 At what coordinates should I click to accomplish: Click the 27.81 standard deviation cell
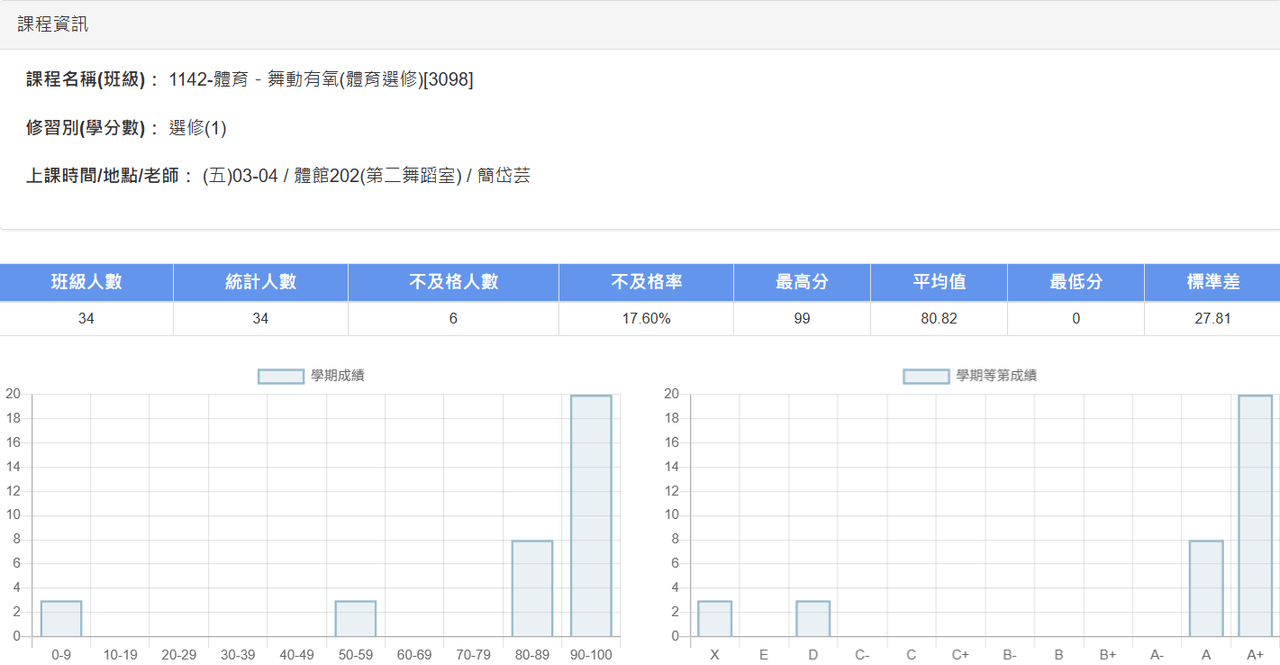(1213, 318)
